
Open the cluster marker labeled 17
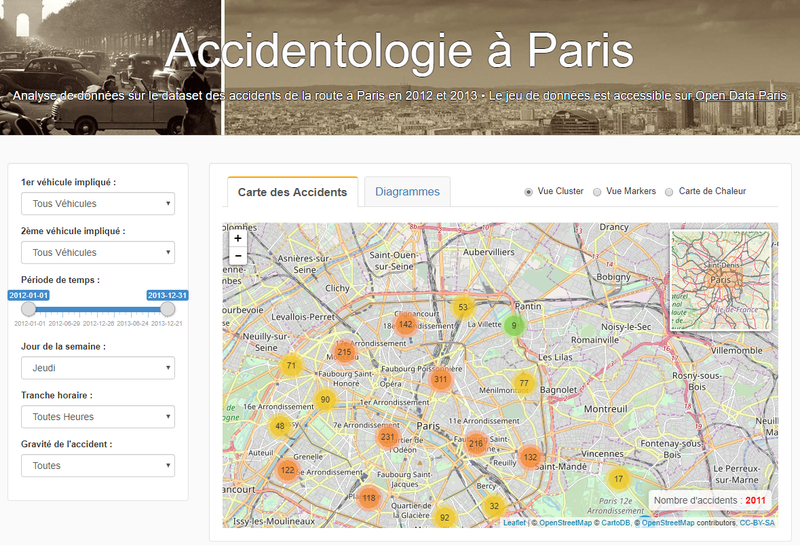click(x=618, y=479)
